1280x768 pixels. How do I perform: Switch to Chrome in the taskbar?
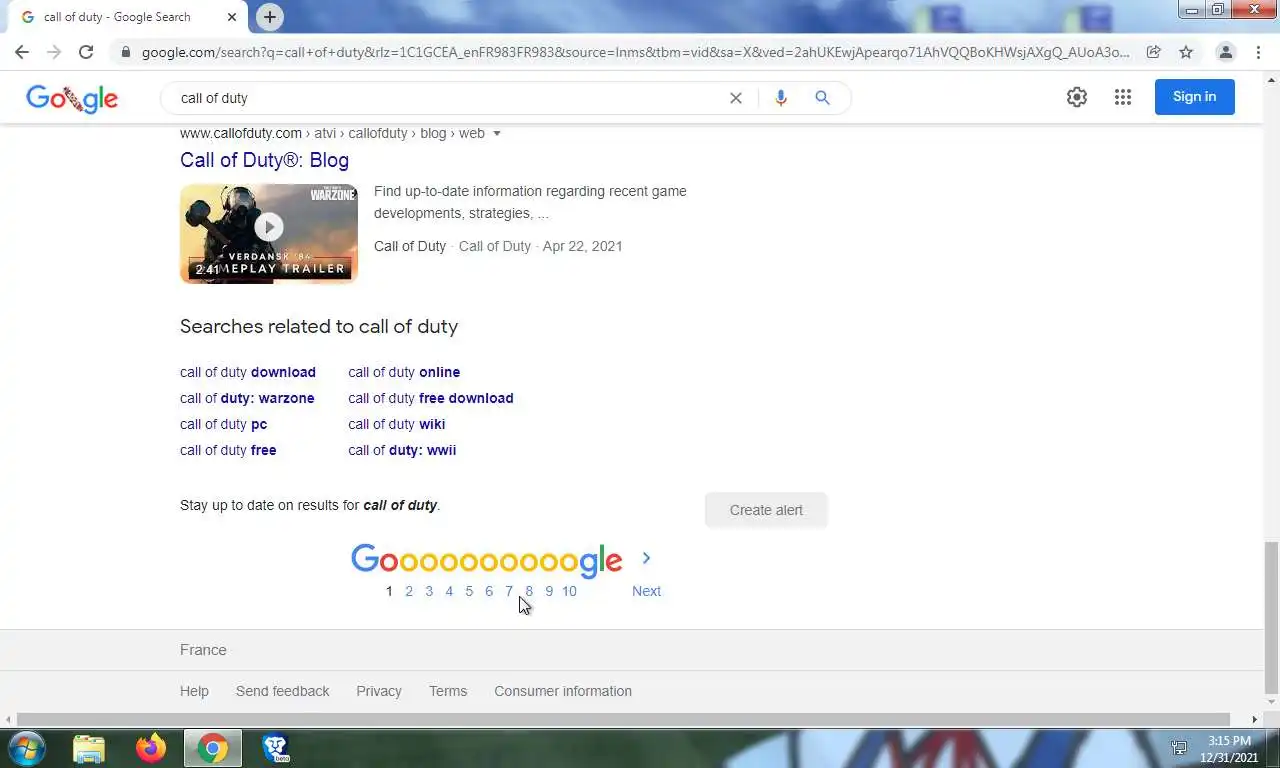pyautogui.click(x=212, y=748)
